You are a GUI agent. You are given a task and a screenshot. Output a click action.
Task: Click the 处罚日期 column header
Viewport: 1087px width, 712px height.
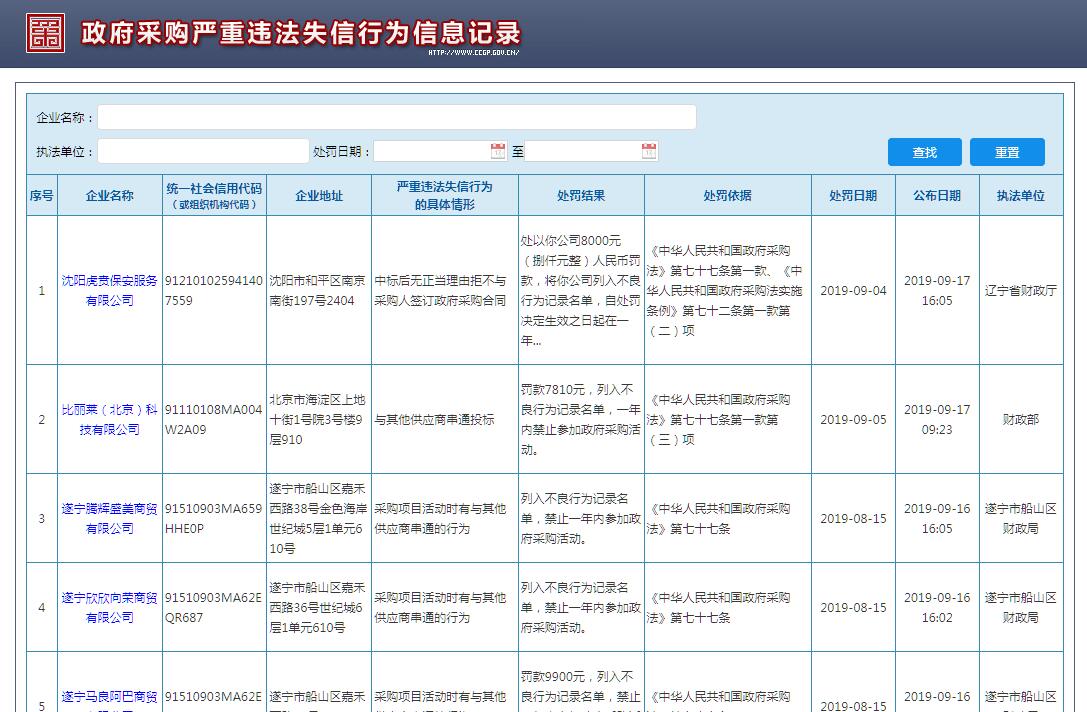[852, 196]
